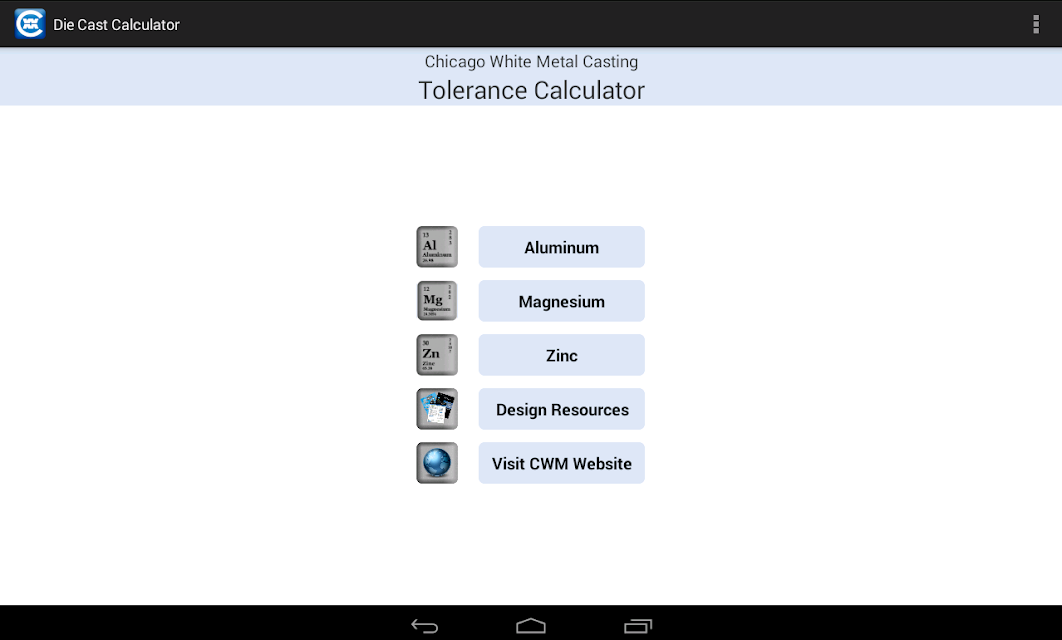1062x640 pixels.
Task: Tap the Magnesium Mg element icon
Action: [437, 301]
